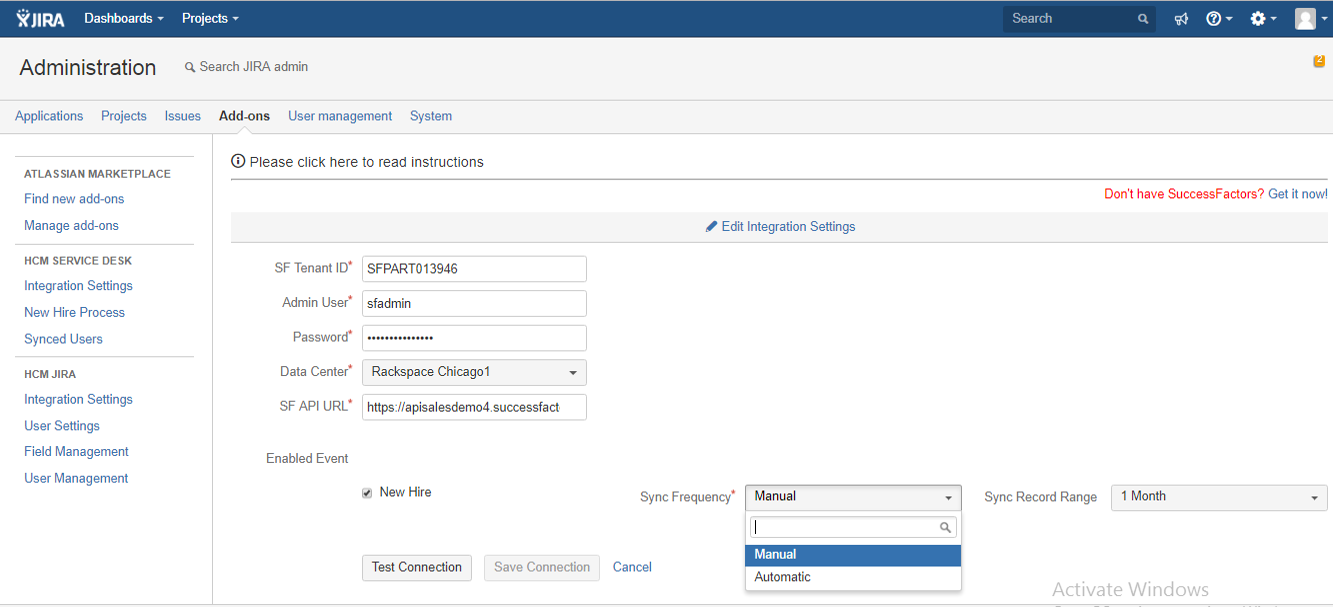Click the info icon beside instructions
The height and width of the screenshot is (607, 1333).
(x=238, y=161)
